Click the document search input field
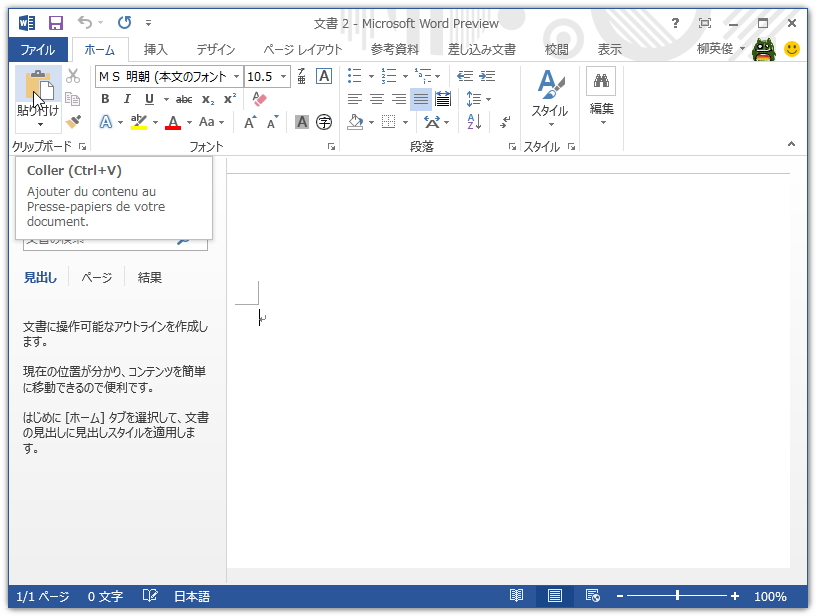This screenshot has width=816, height=616. (x=110, y=240)
